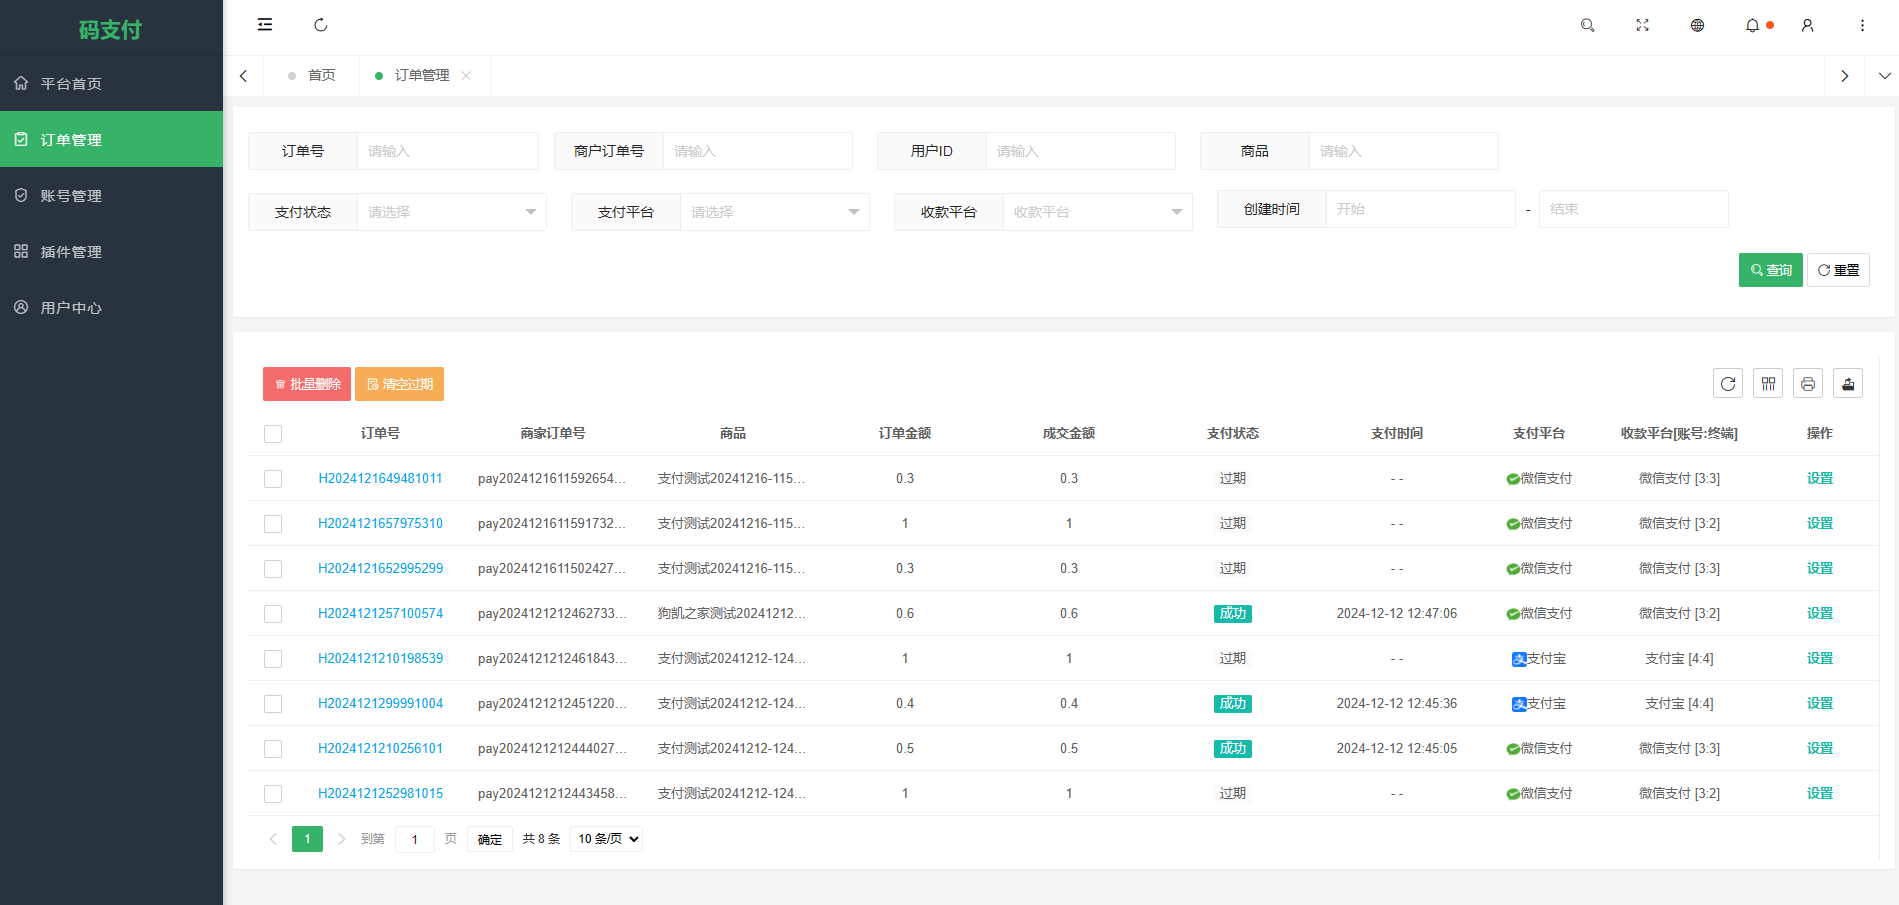Click the print table icon
This screenshot has height=905, width=1899.
pyautogui.click(x=1808, y=384)
